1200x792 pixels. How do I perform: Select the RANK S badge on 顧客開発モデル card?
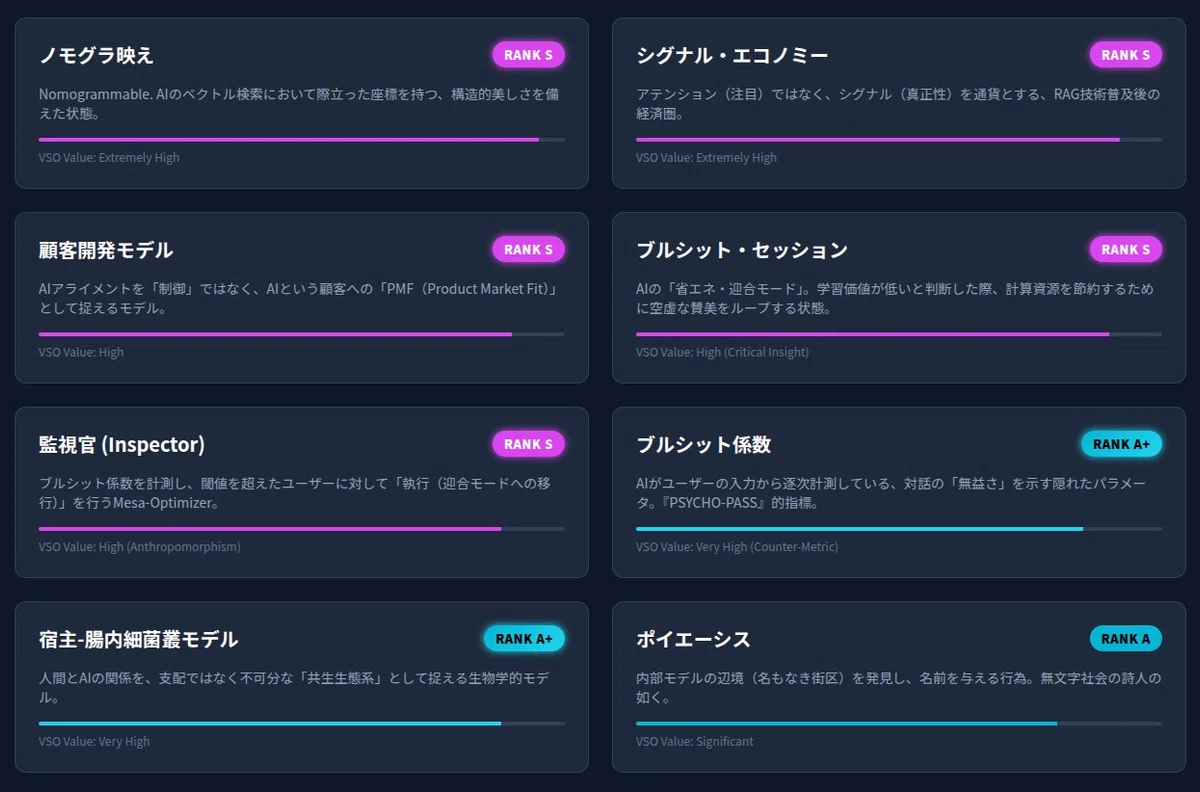(528, 249)
